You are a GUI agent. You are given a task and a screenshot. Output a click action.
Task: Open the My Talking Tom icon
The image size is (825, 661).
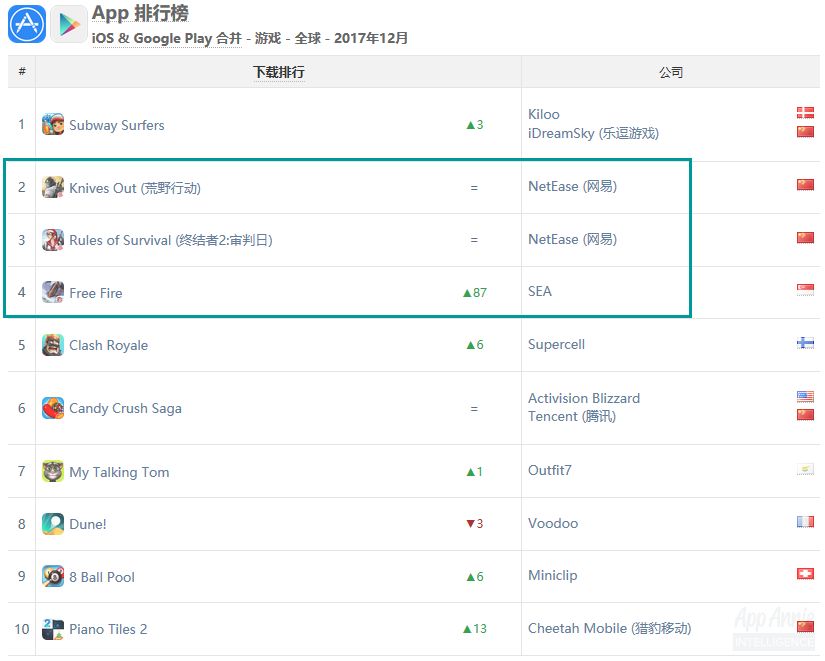(53, 472)
